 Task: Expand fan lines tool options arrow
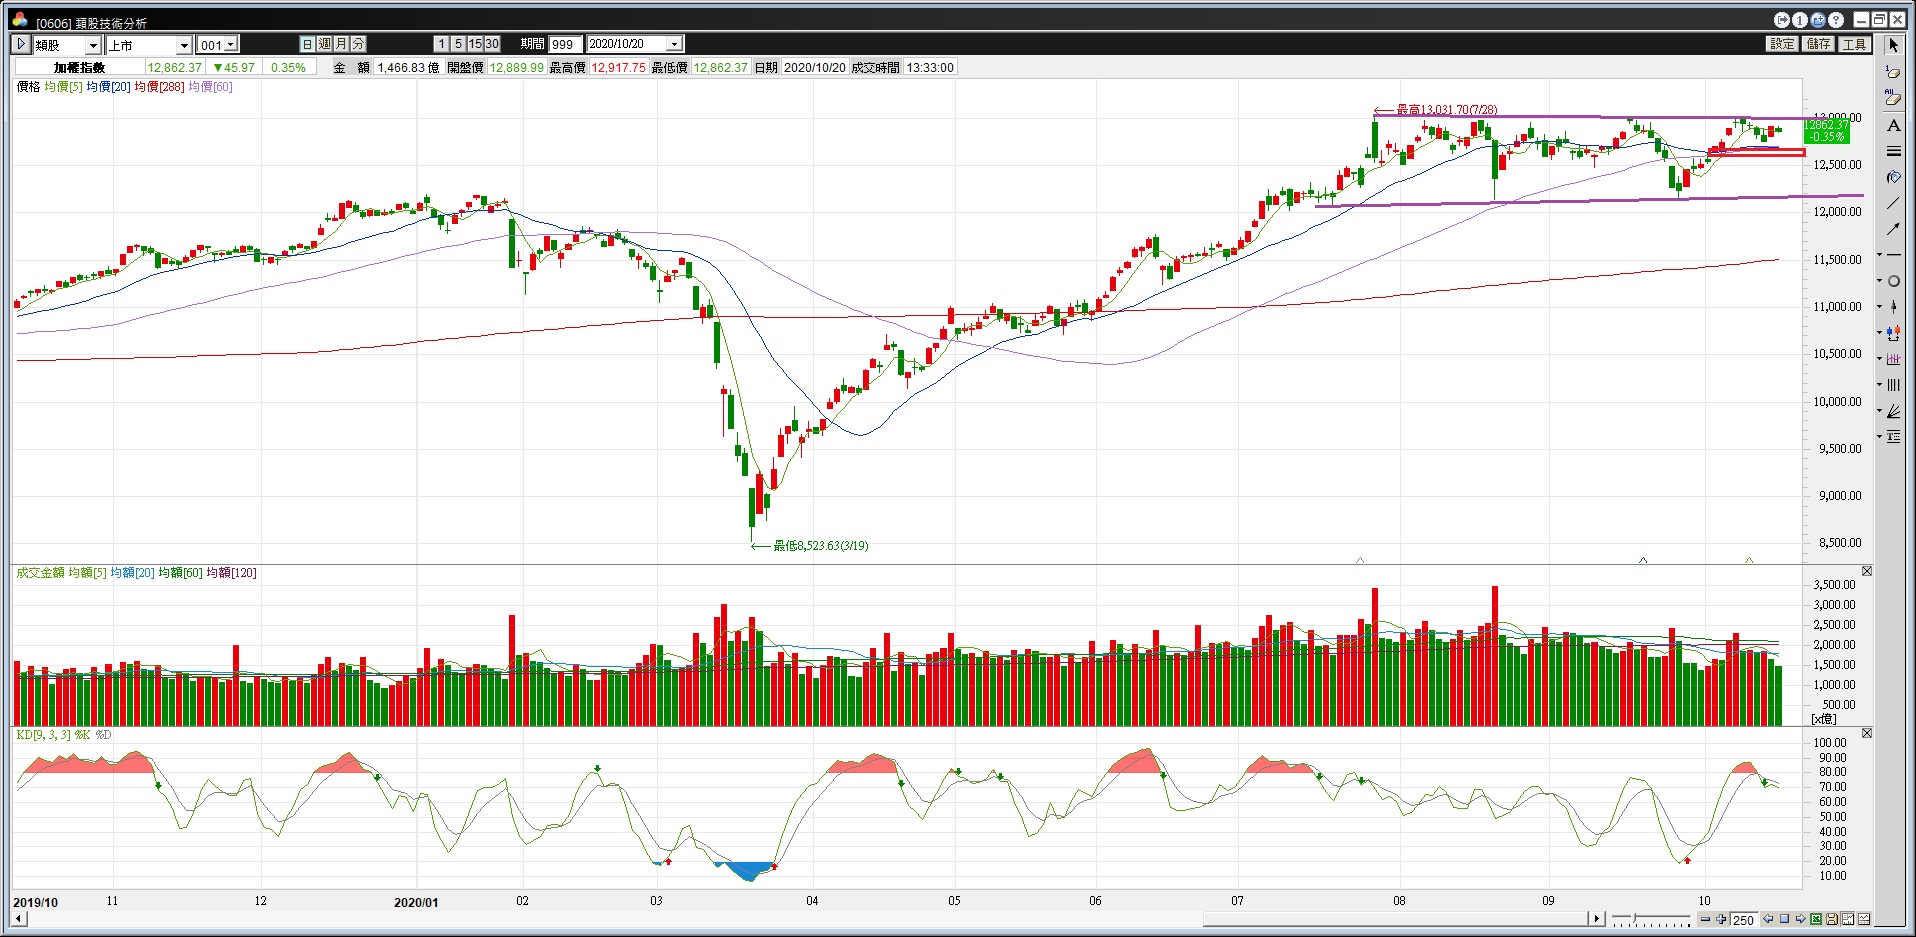click(x=1880, y=411)
